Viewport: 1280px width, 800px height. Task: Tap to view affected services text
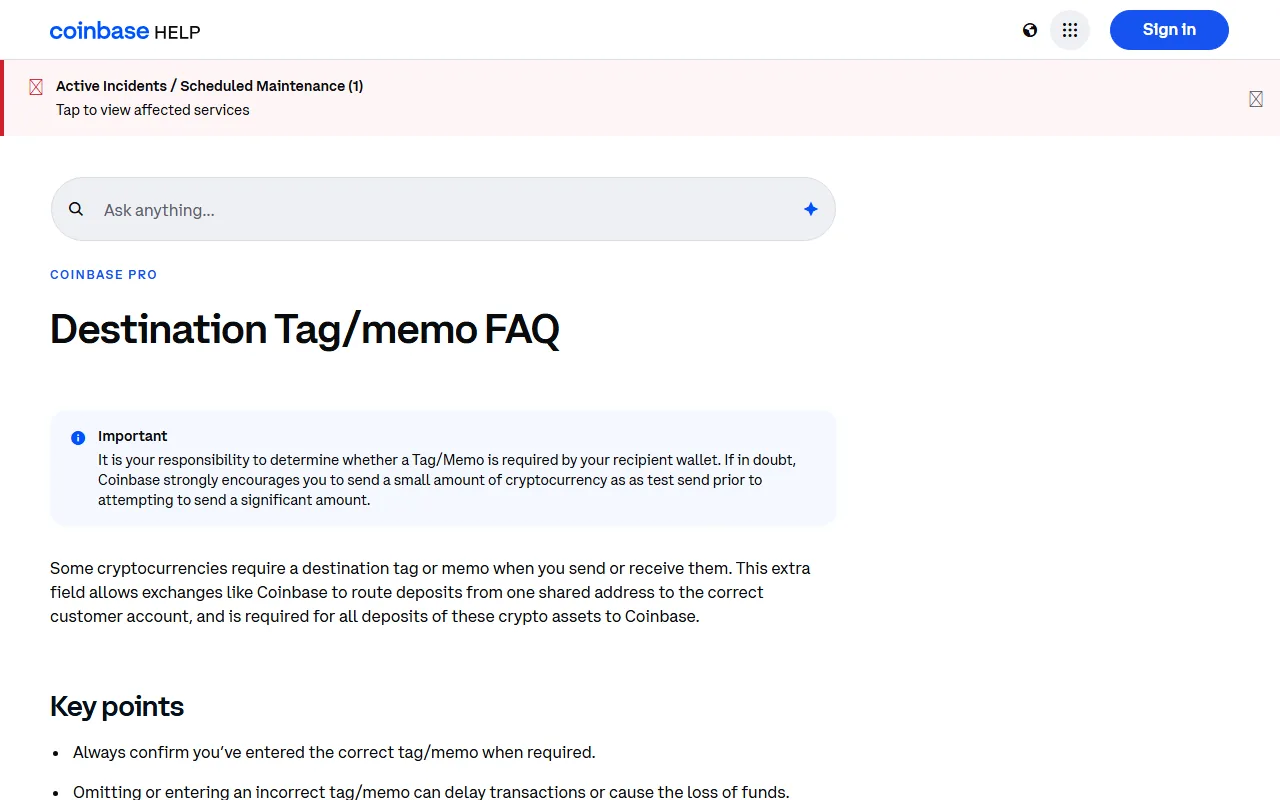tap(153, 110)
